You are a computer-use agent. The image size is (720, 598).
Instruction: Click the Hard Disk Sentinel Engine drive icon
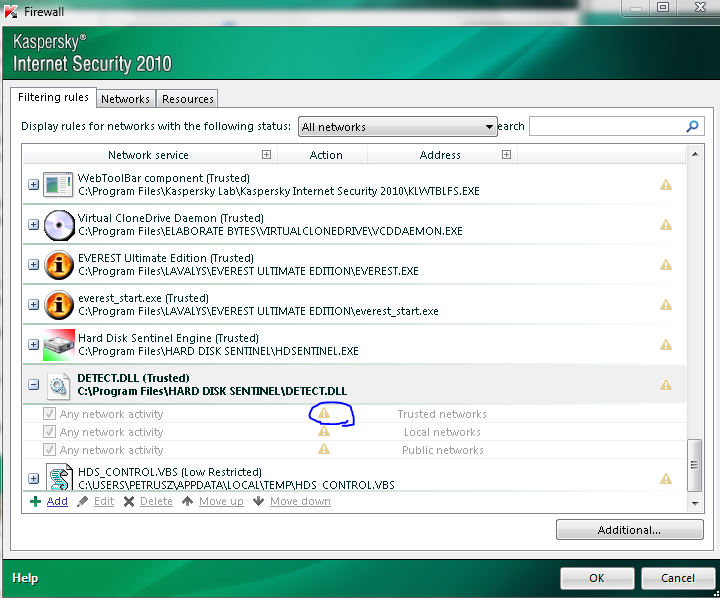pyautogui.click(x=59, y=345)
